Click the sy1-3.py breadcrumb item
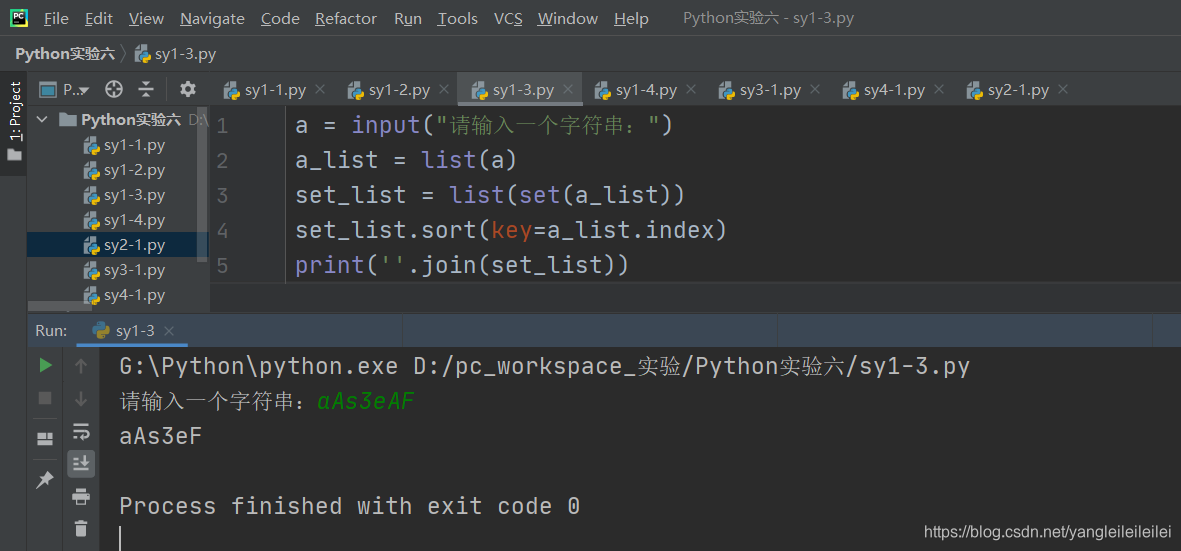 [175, 54]
